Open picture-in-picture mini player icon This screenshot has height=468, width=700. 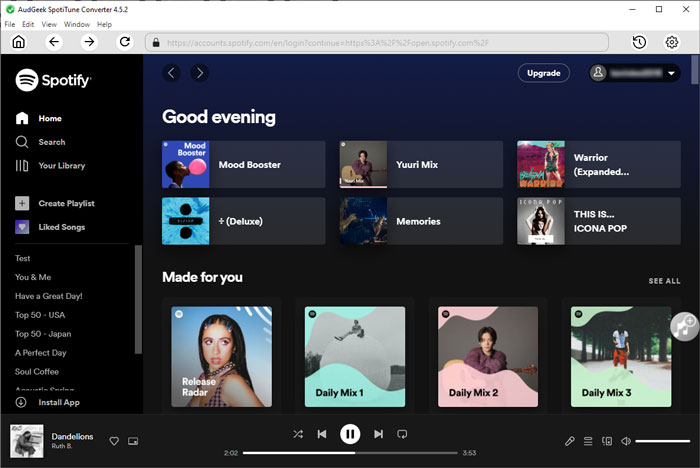tap(133, 441)
